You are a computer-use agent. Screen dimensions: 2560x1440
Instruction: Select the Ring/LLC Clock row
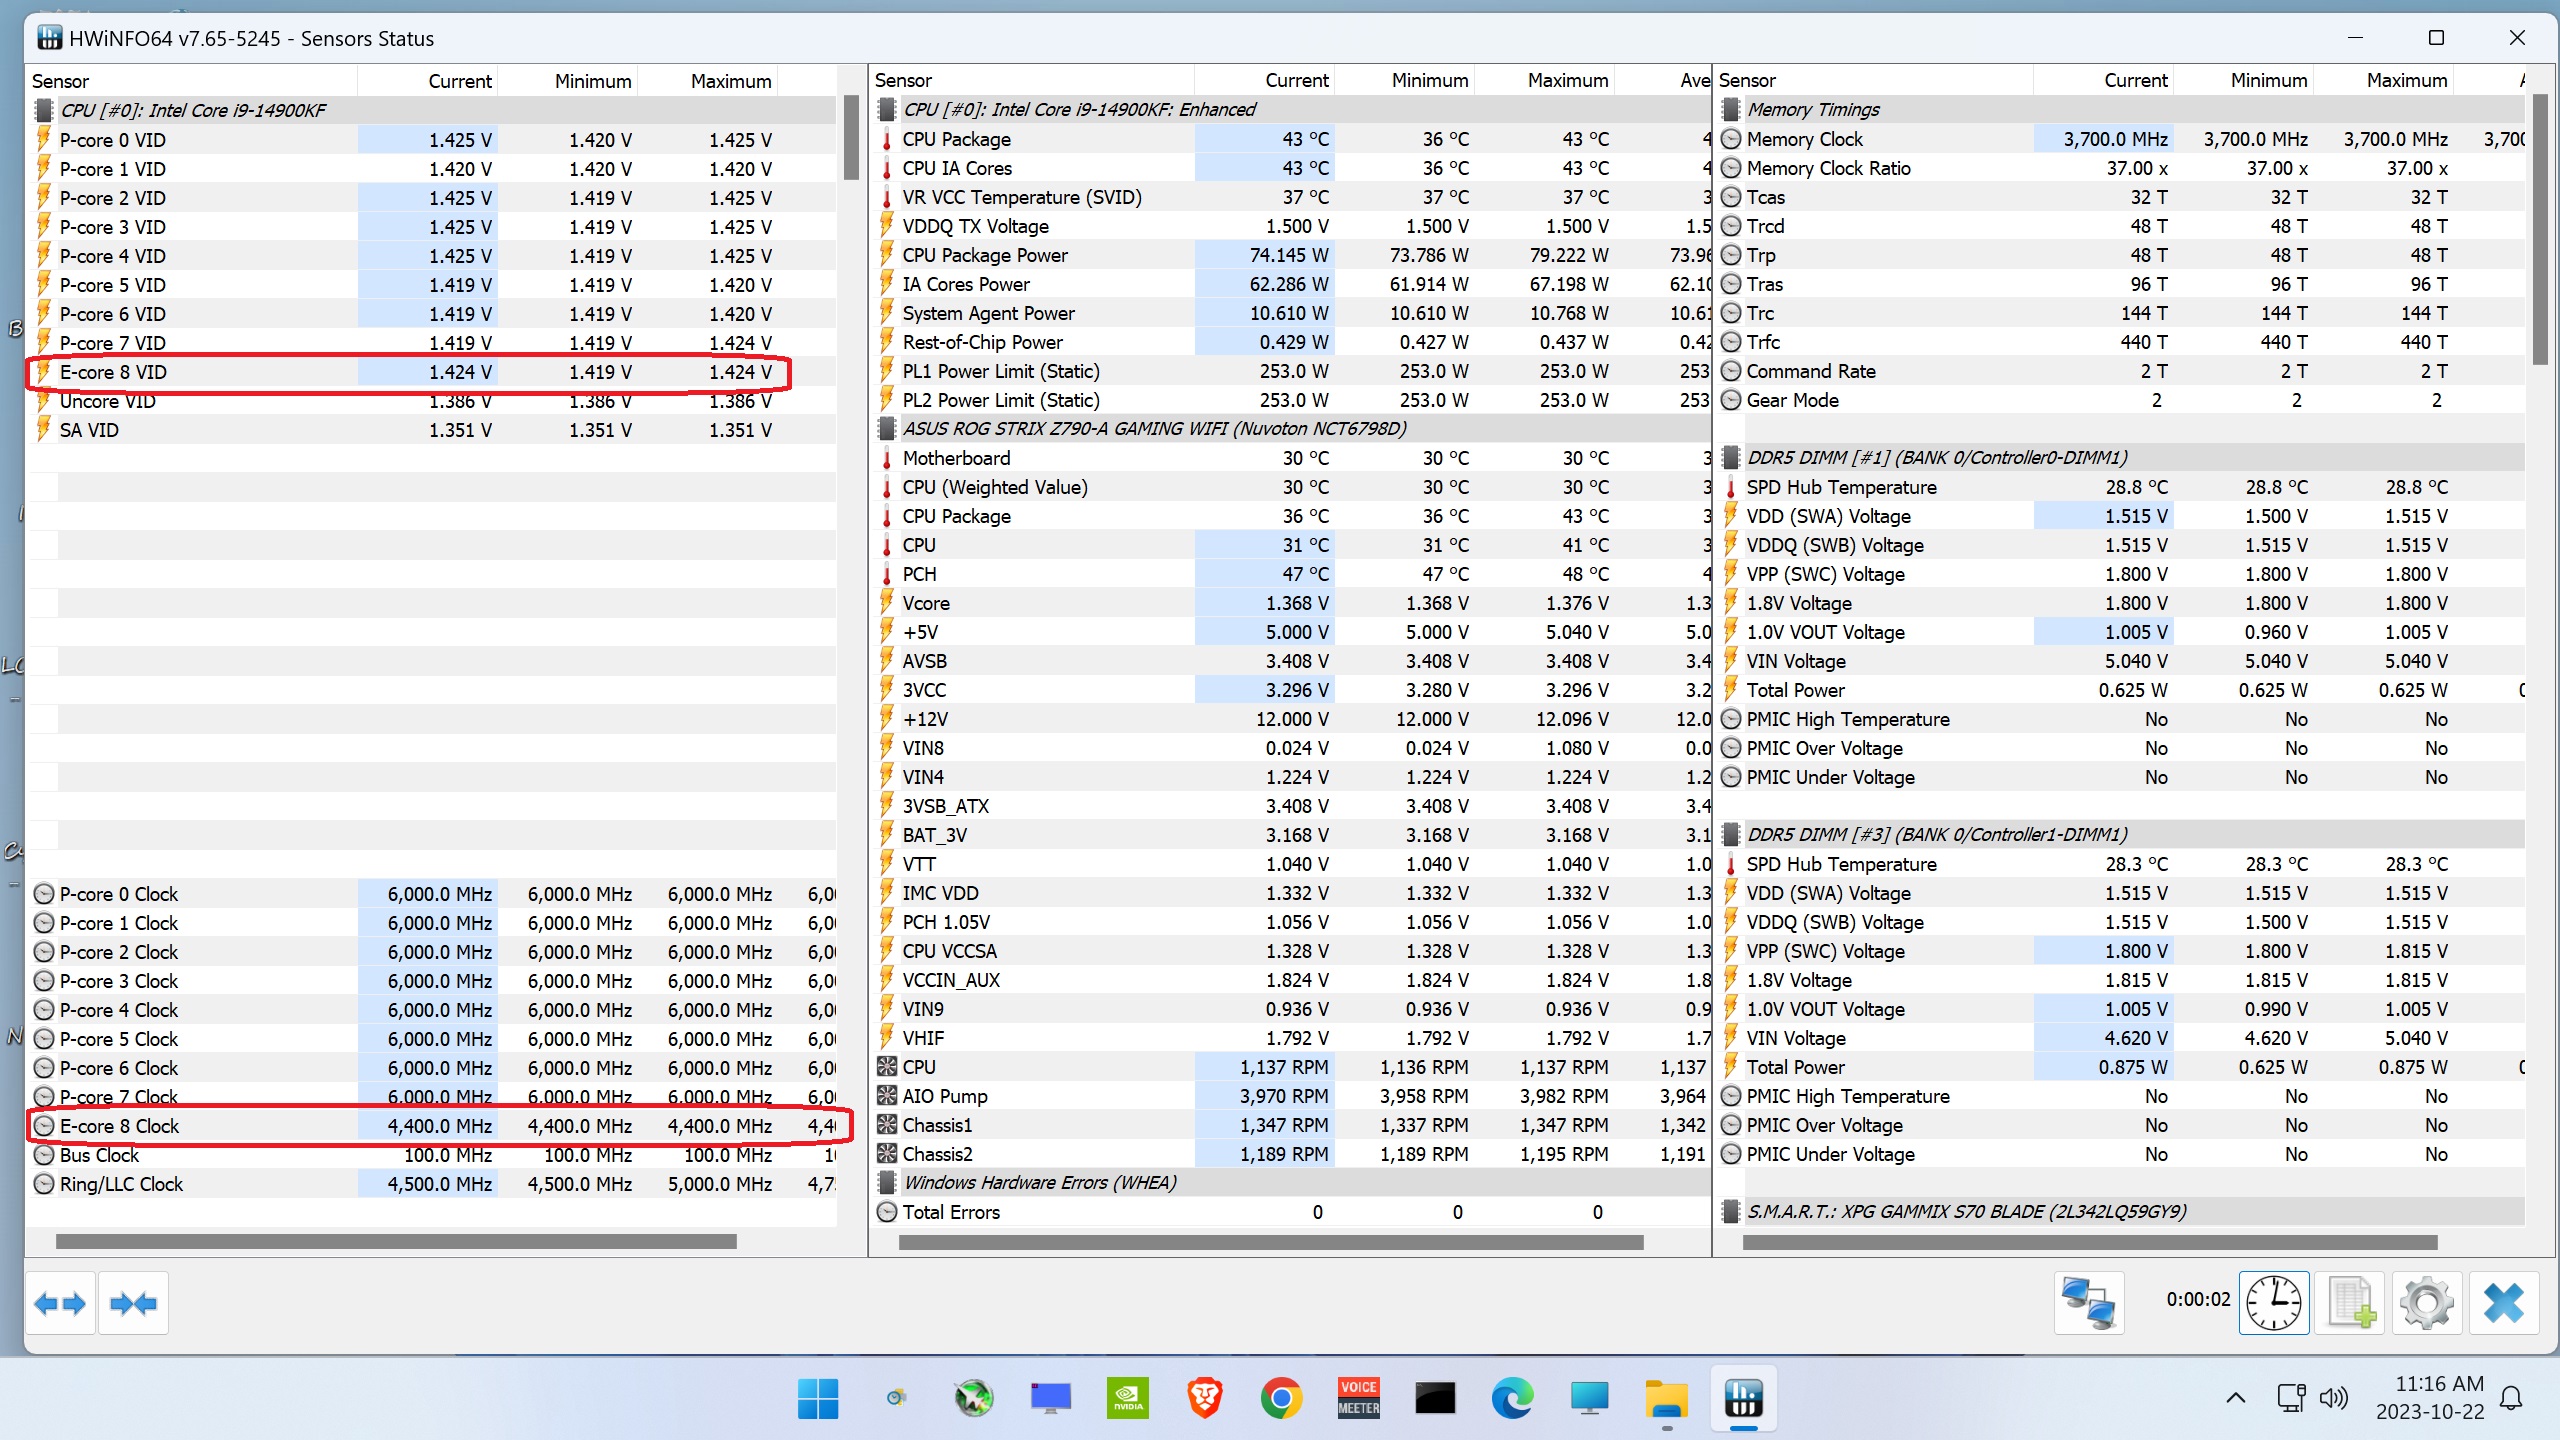click(432, 1184)
